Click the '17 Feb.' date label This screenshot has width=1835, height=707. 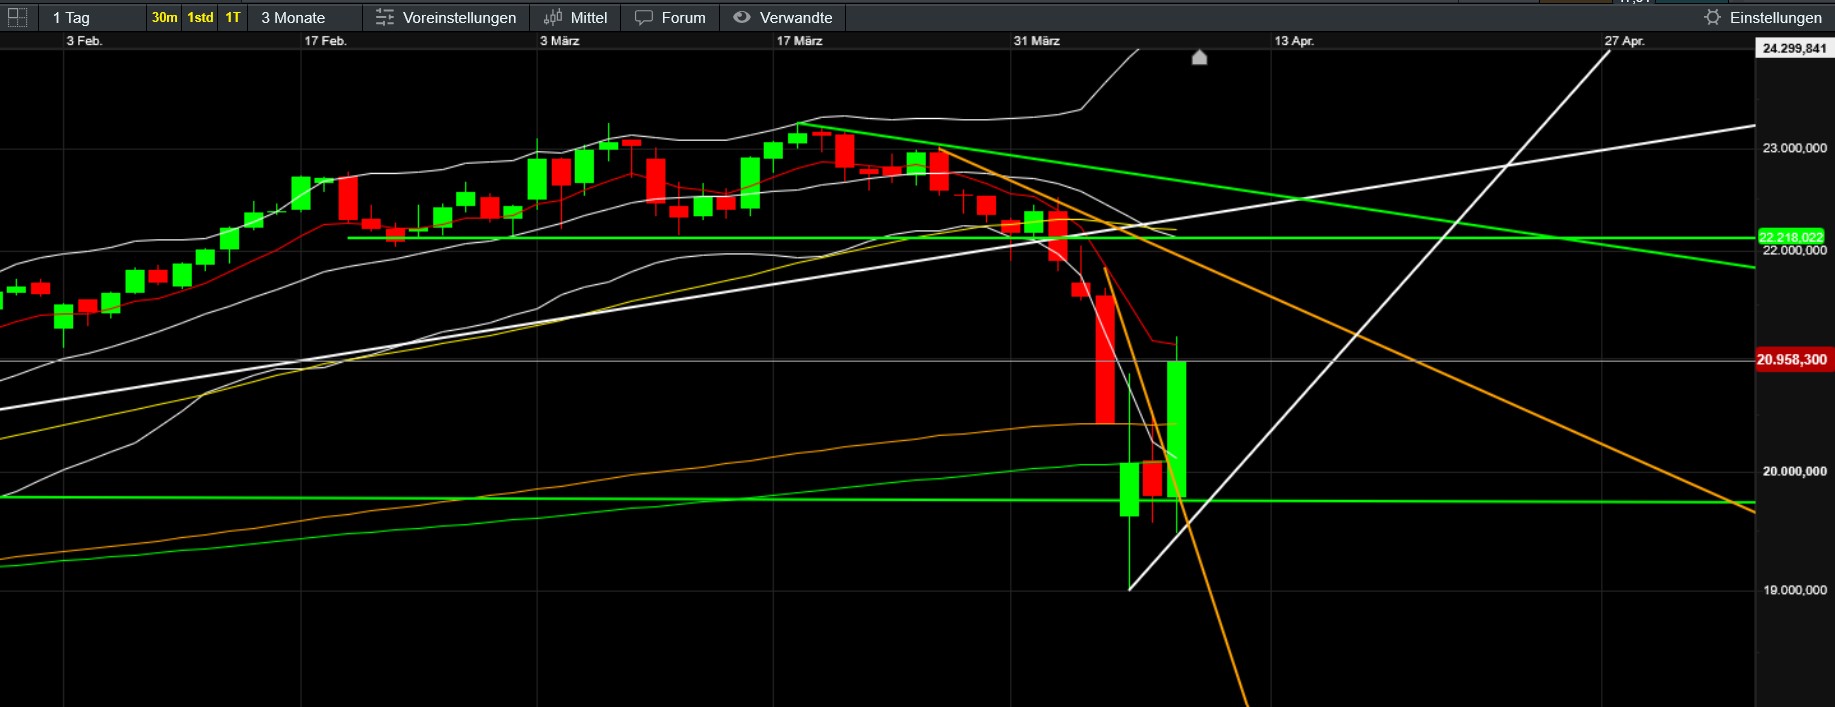[325, 41]
